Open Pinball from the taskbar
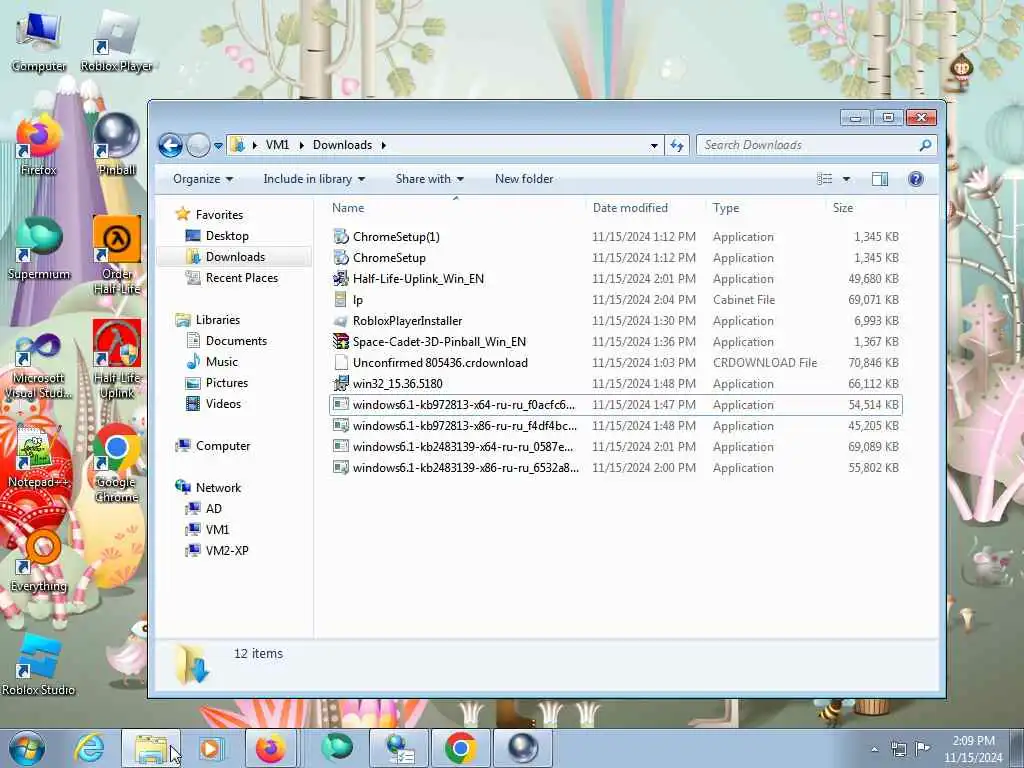The image size is (1024, 768). (x=523, y=748)
